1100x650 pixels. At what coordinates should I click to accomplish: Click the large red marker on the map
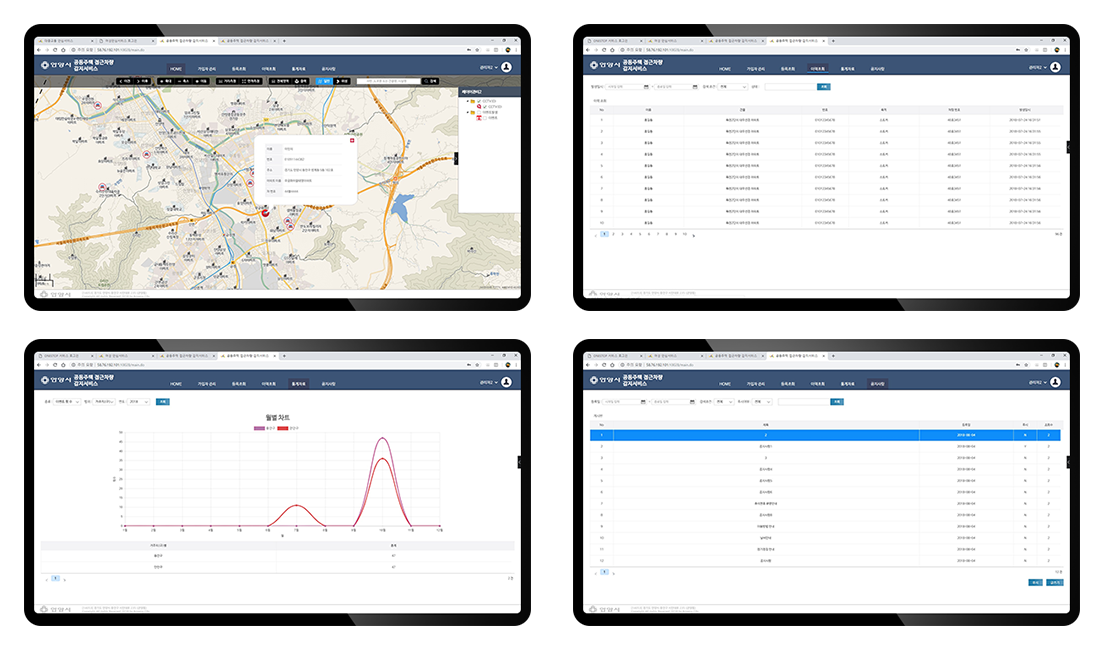click(265, 211)
